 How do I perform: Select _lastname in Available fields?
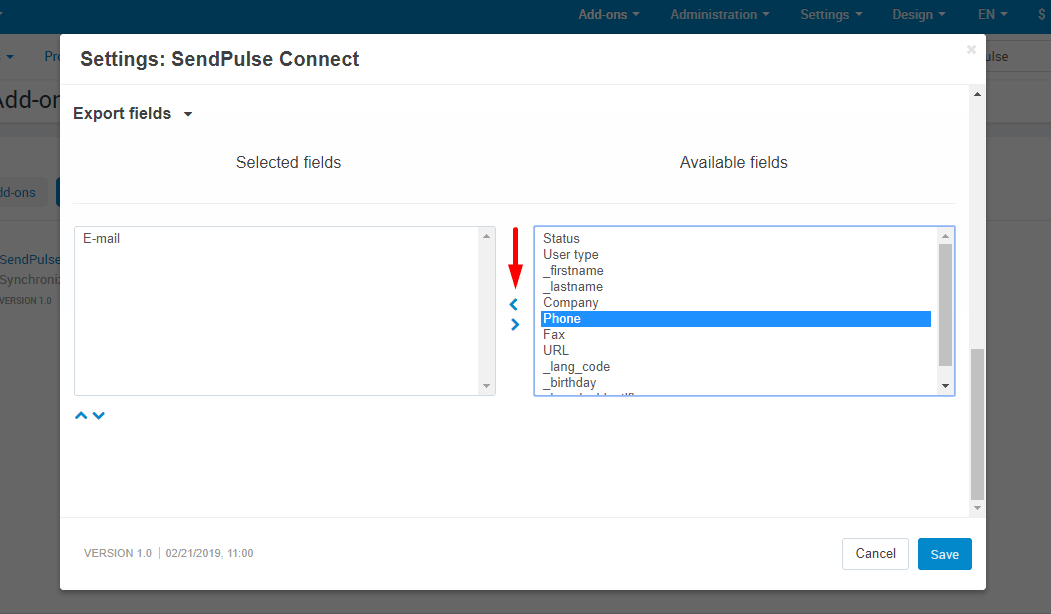[x=736, y=287]
